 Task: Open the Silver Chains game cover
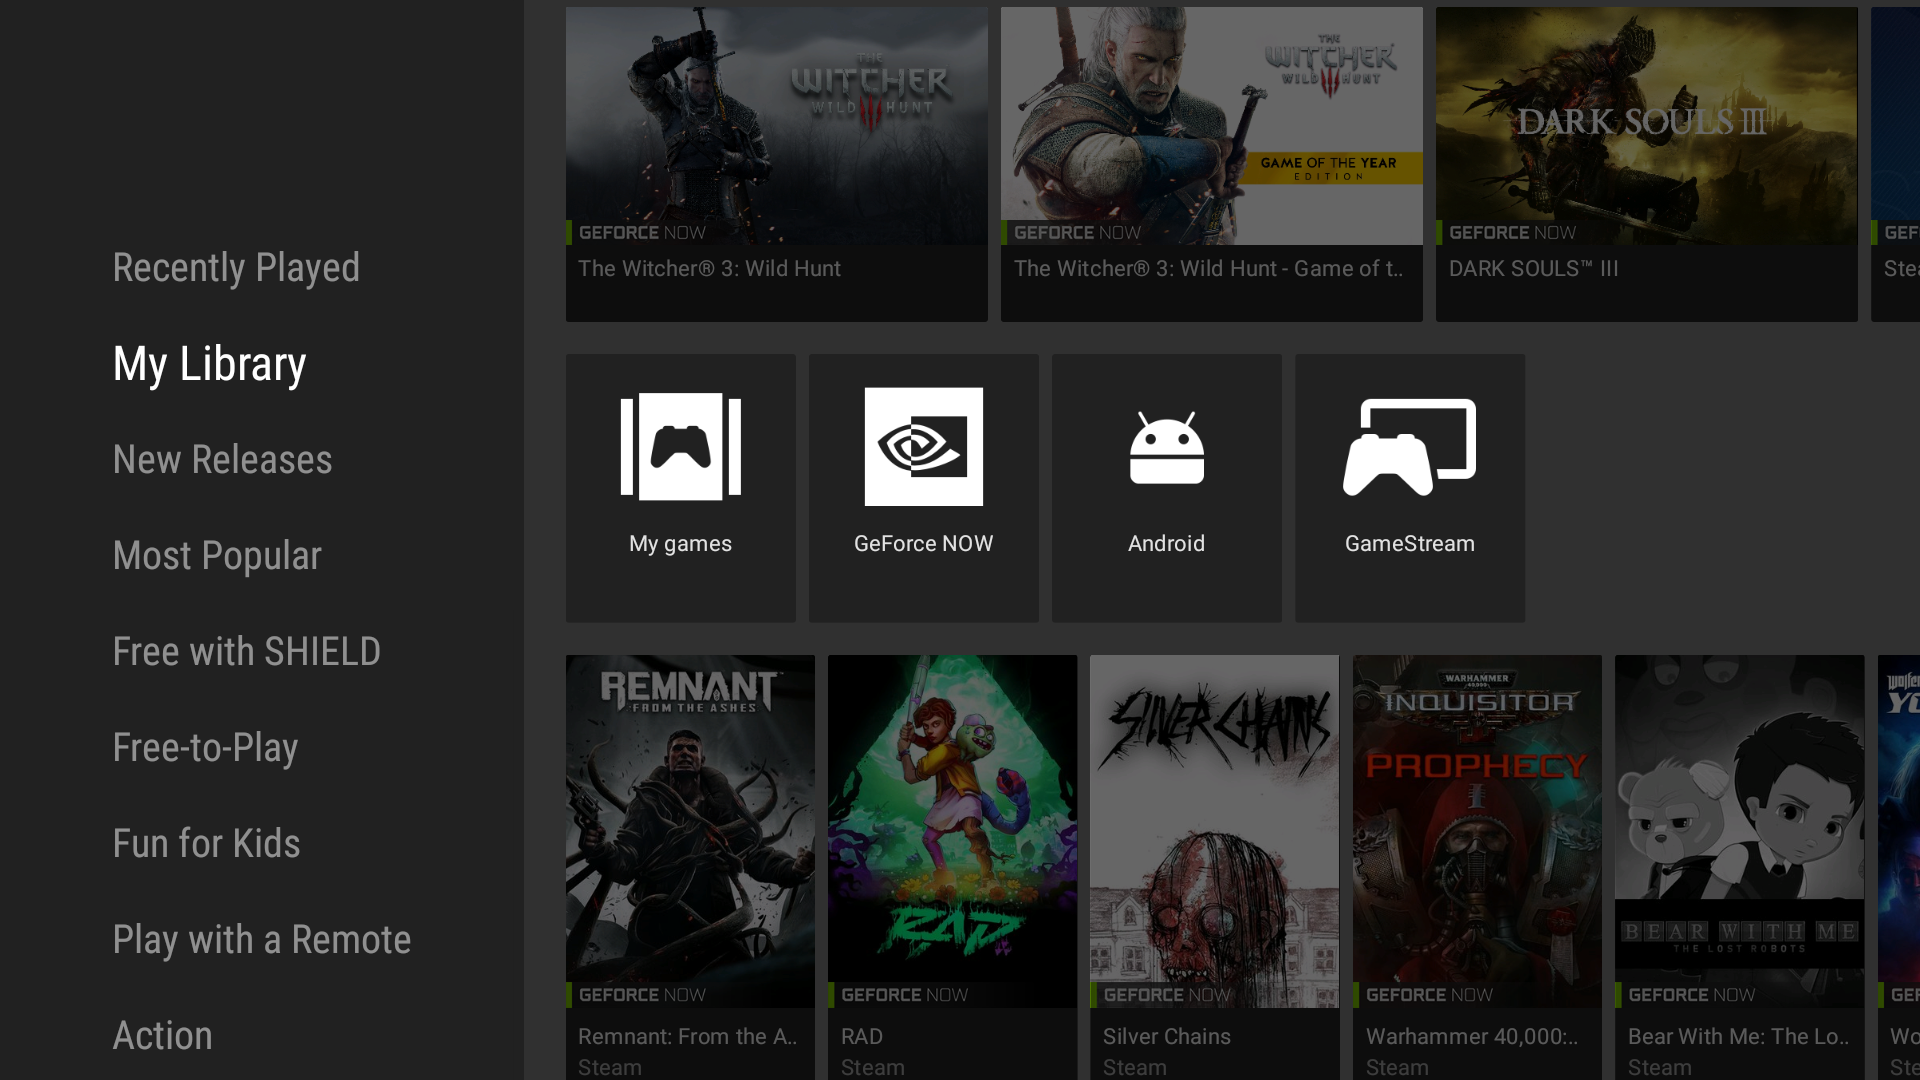1214,830
